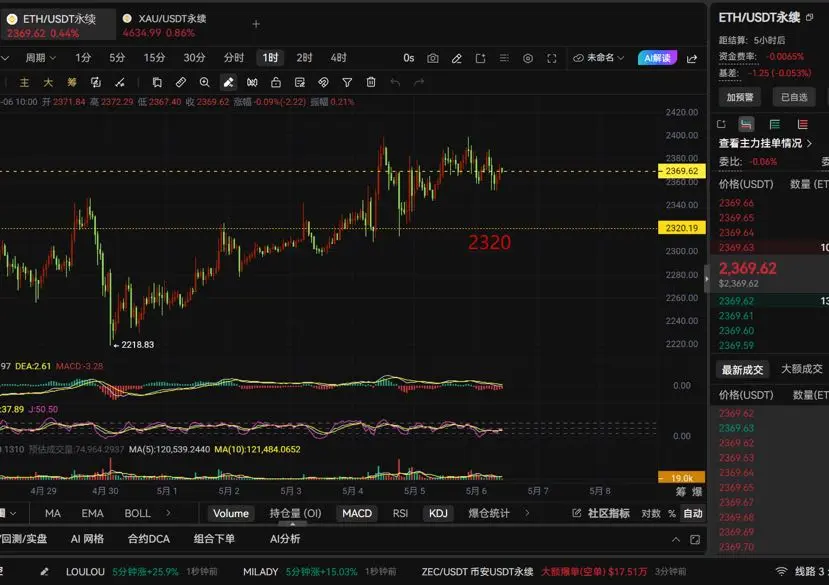Switch to XAU/USDT永续 tab
The width and height of the screenshot is (829, 585).
point(164,25)
